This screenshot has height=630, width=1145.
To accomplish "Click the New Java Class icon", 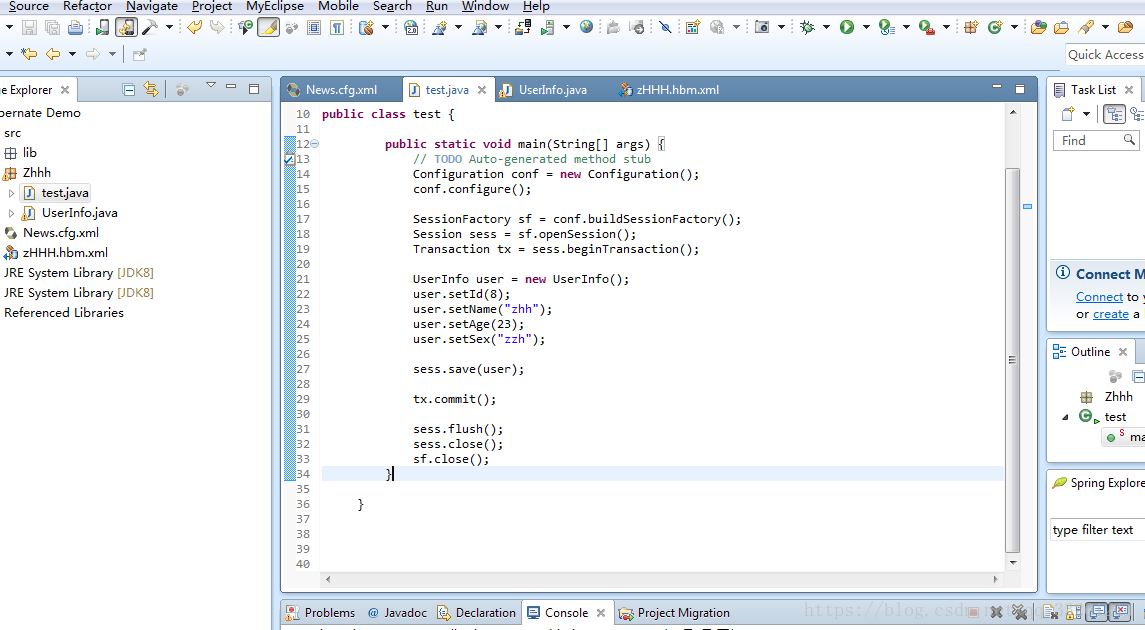I will (995, 28).
